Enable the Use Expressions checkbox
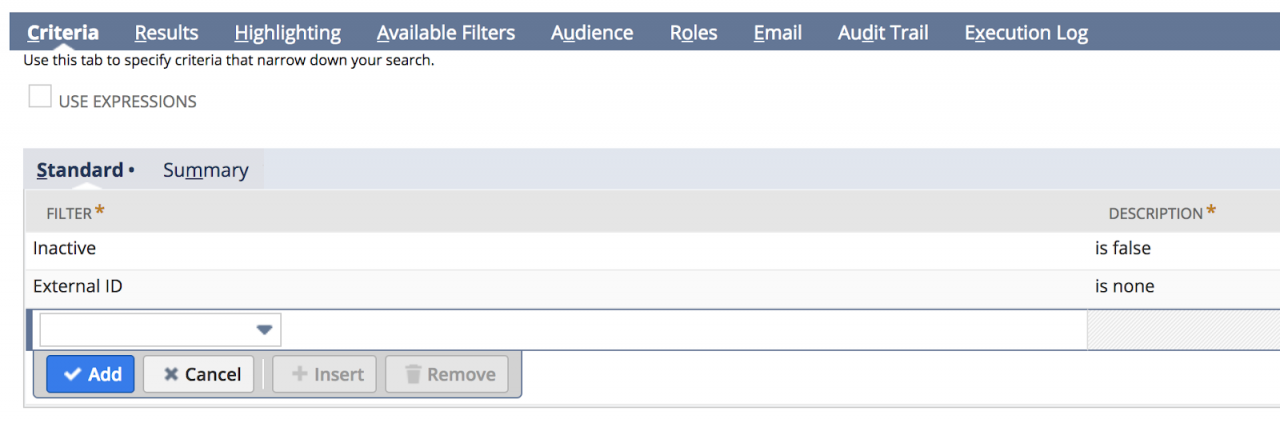This screenshot has height=423, width=1280. (x=40, y=97)
